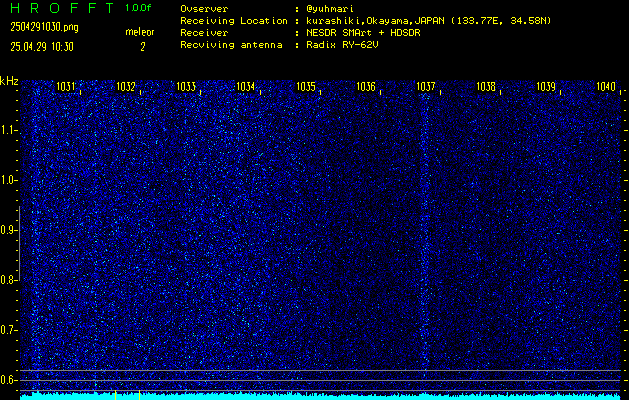Click the 1033 time marker

point(186,87)
